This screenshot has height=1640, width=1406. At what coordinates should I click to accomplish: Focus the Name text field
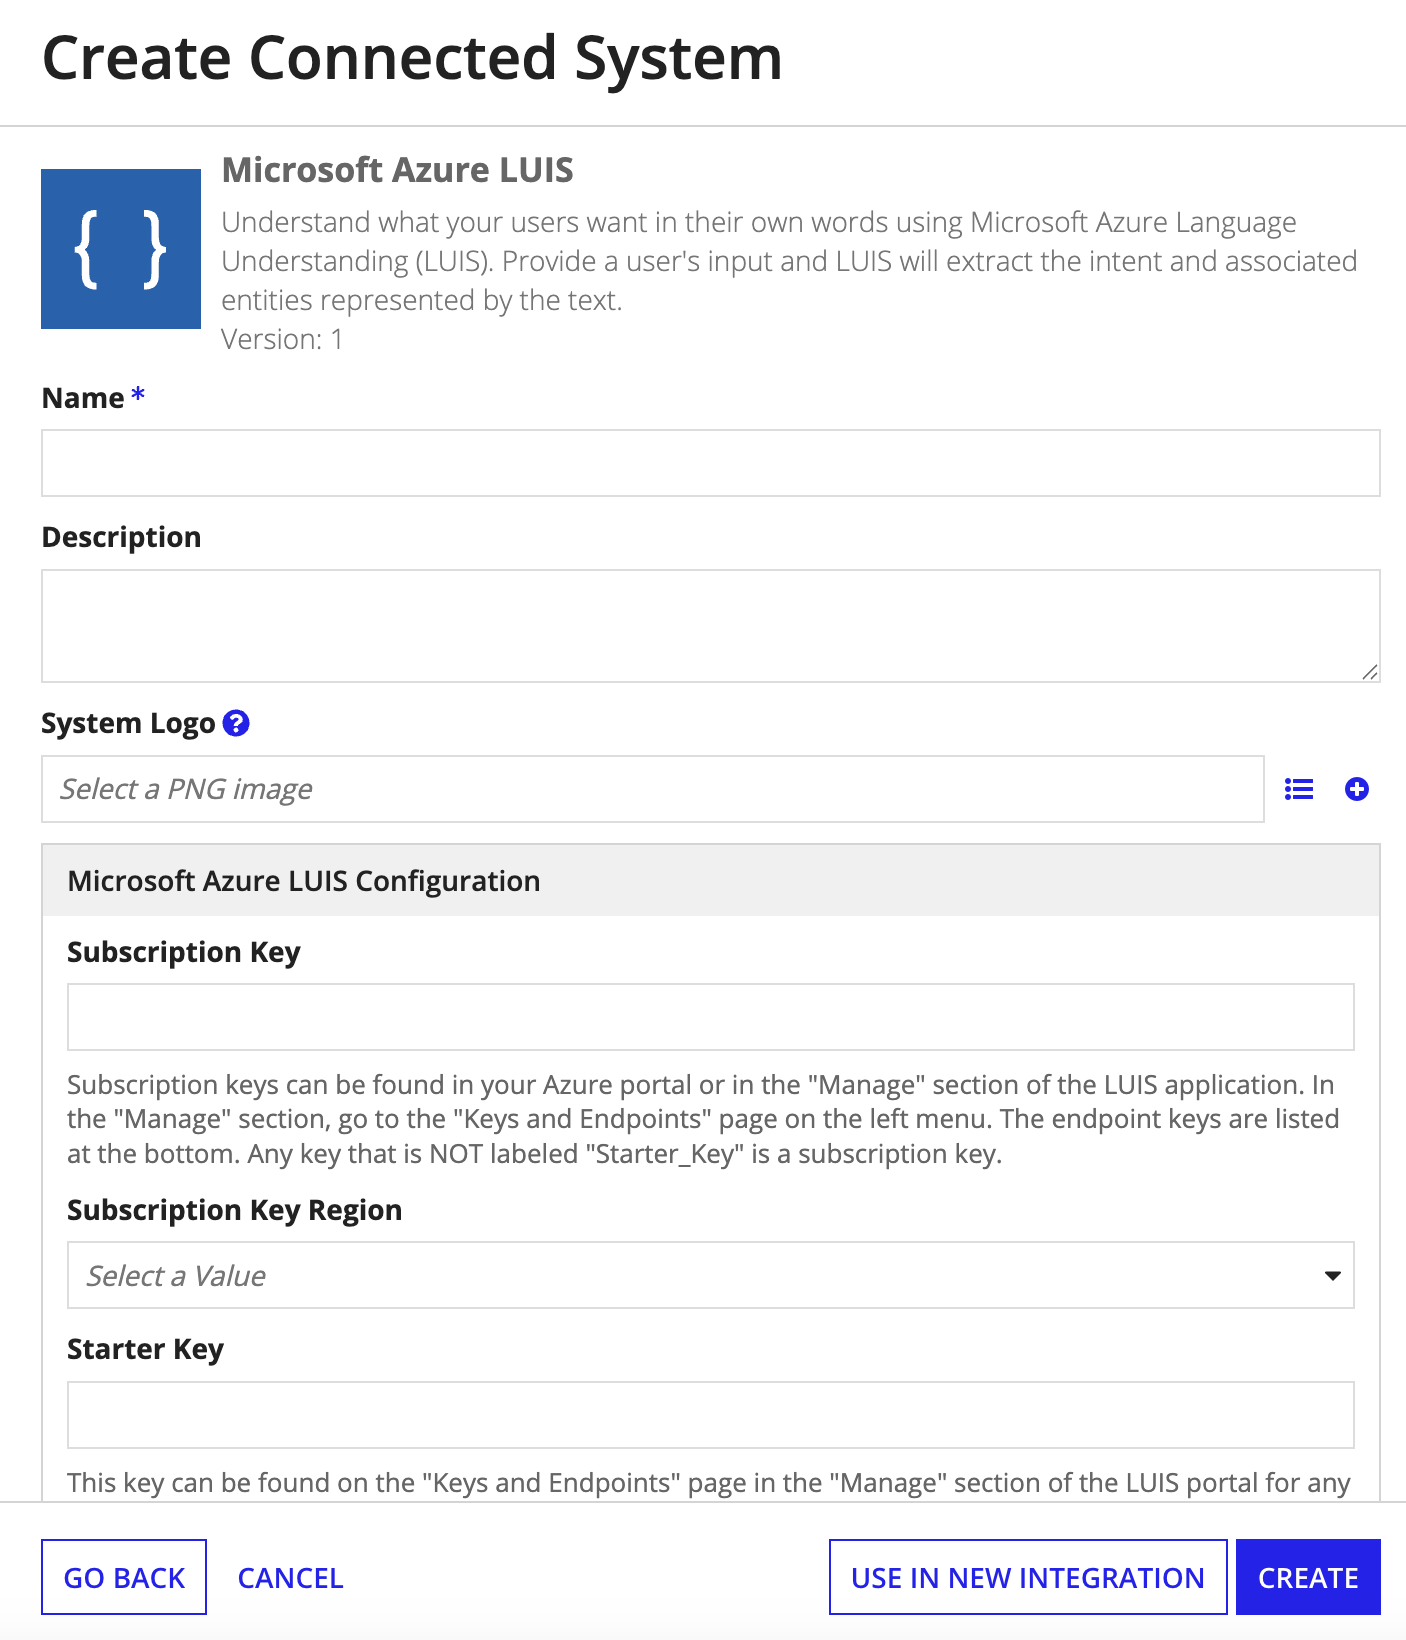point(711,463)
